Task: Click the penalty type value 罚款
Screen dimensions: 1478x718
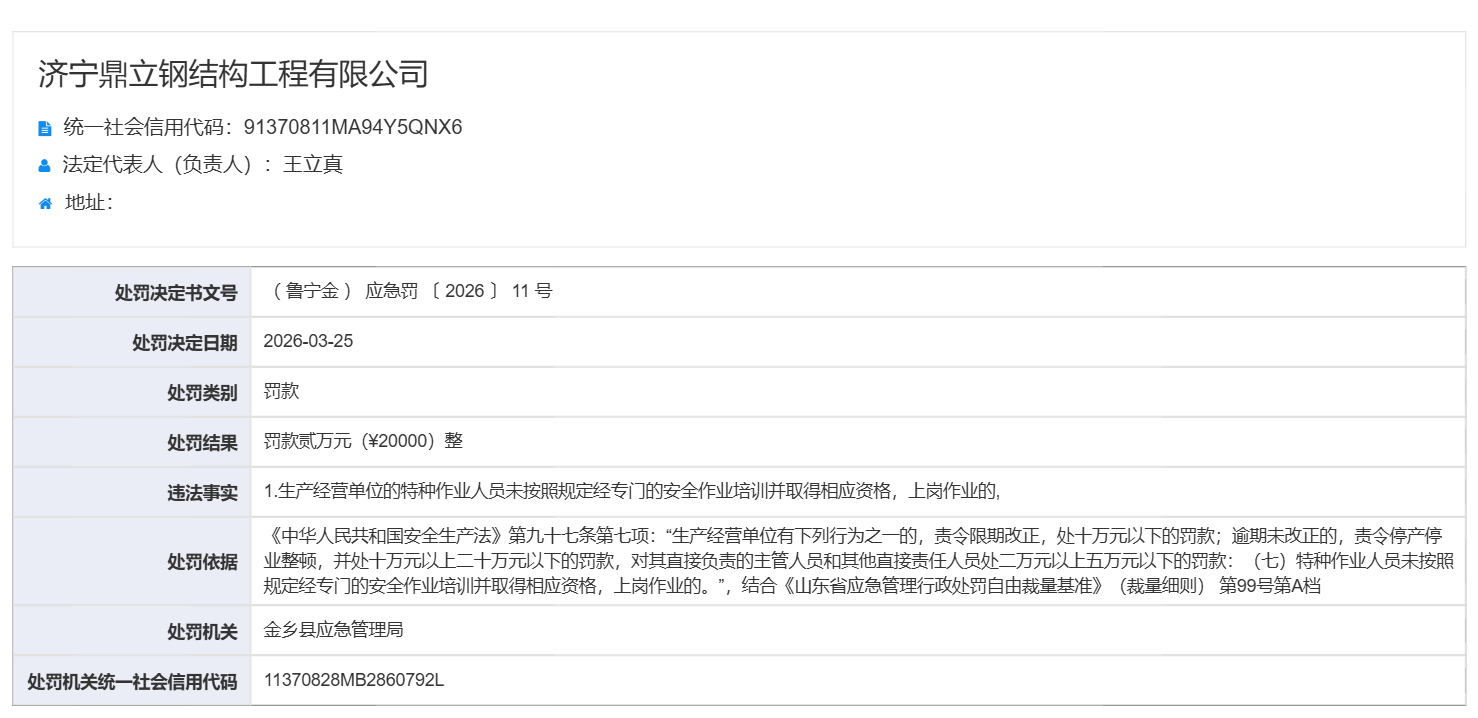Action: click(281, 391)
